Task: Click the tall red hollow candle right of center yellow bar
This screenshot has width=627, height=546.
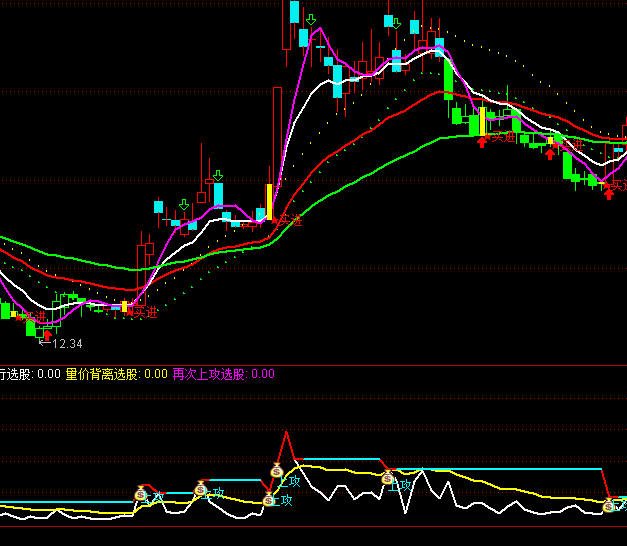Action: tap(277, 138)
